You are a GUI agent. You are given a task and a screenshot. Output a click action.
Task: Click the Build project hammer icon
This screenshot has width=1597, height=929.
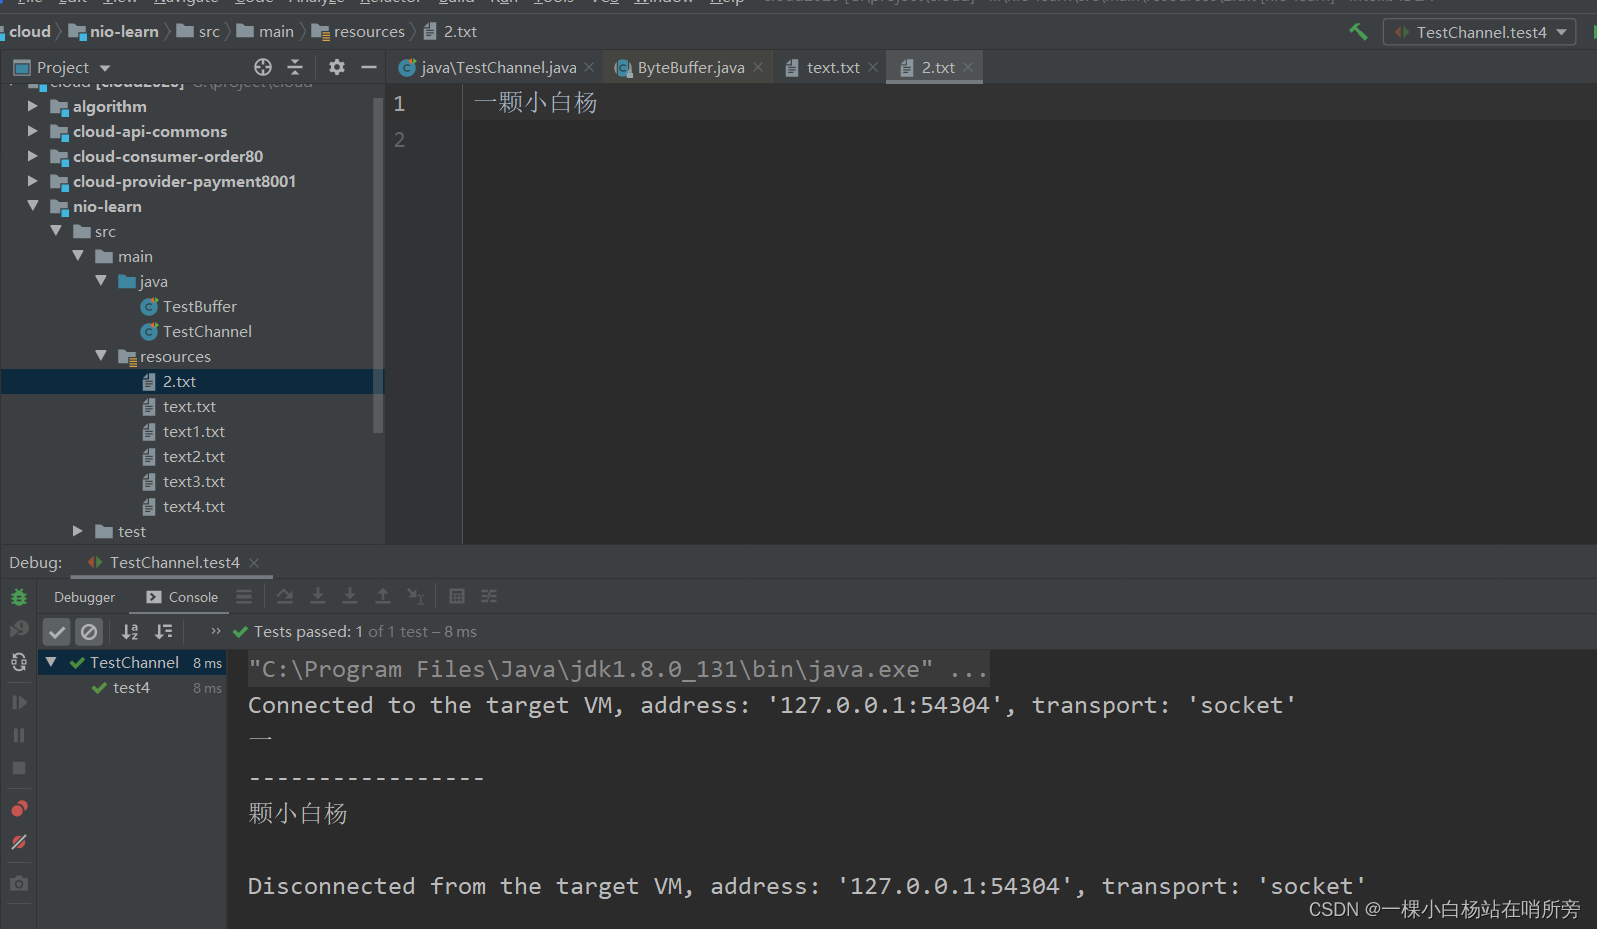pos(1358,32)
